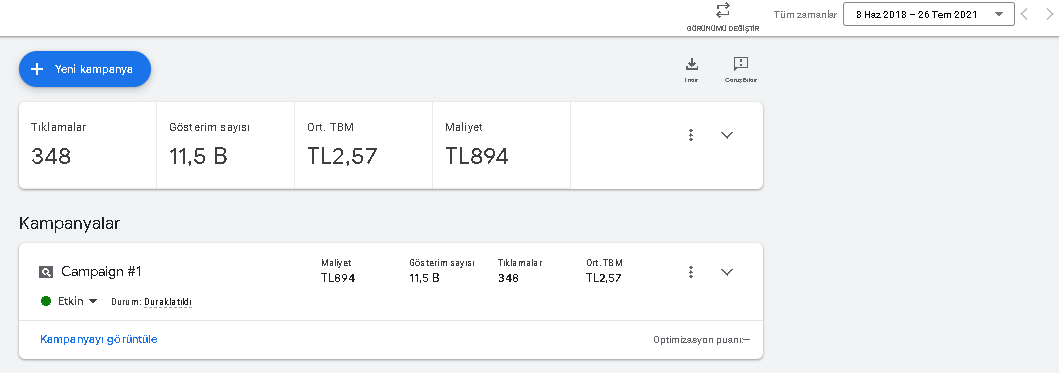
Task: Open the Etkin status dropdown arrow
Action: pyautogui.click(x=93, y=301)
